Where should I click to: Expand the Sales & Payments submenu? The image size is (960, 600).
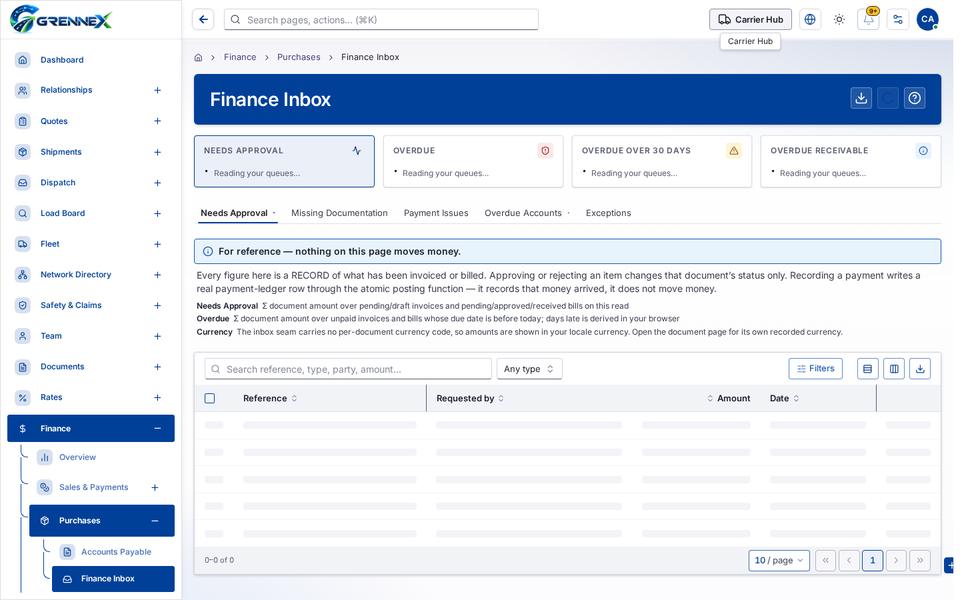pyautogui.click(x=155, y=487)
